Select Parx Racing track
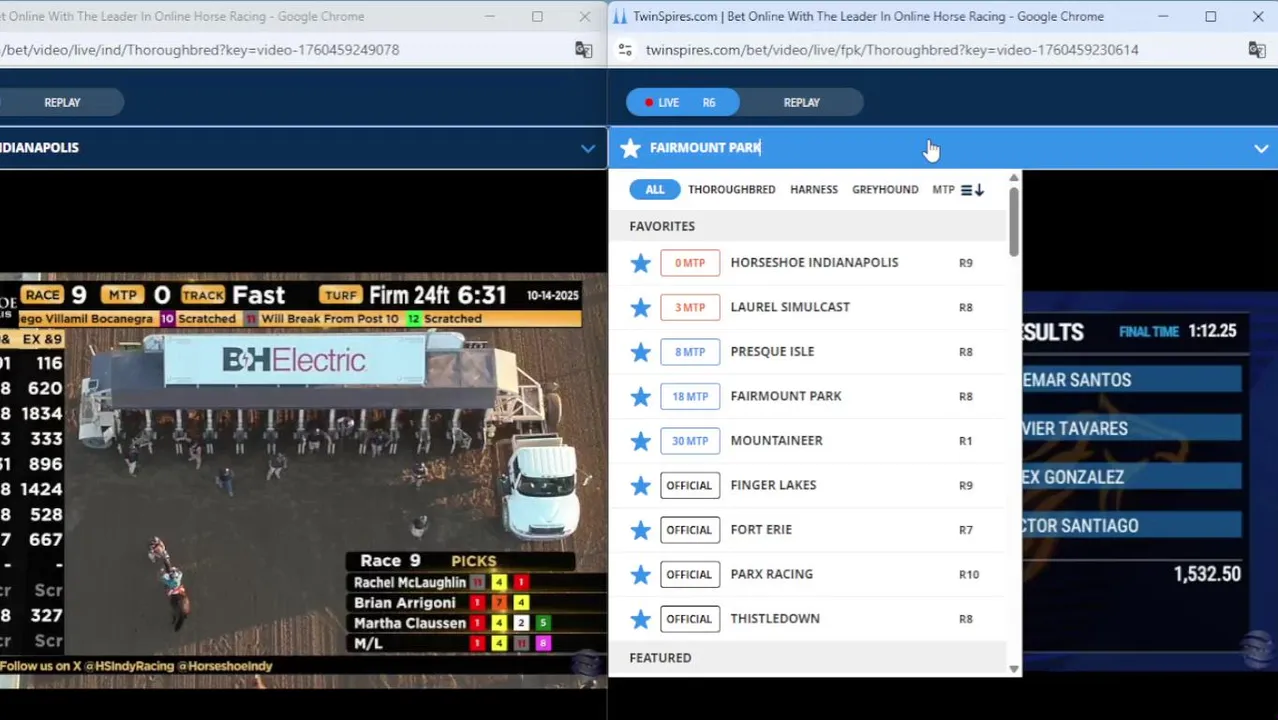 [x=771, y=574]
